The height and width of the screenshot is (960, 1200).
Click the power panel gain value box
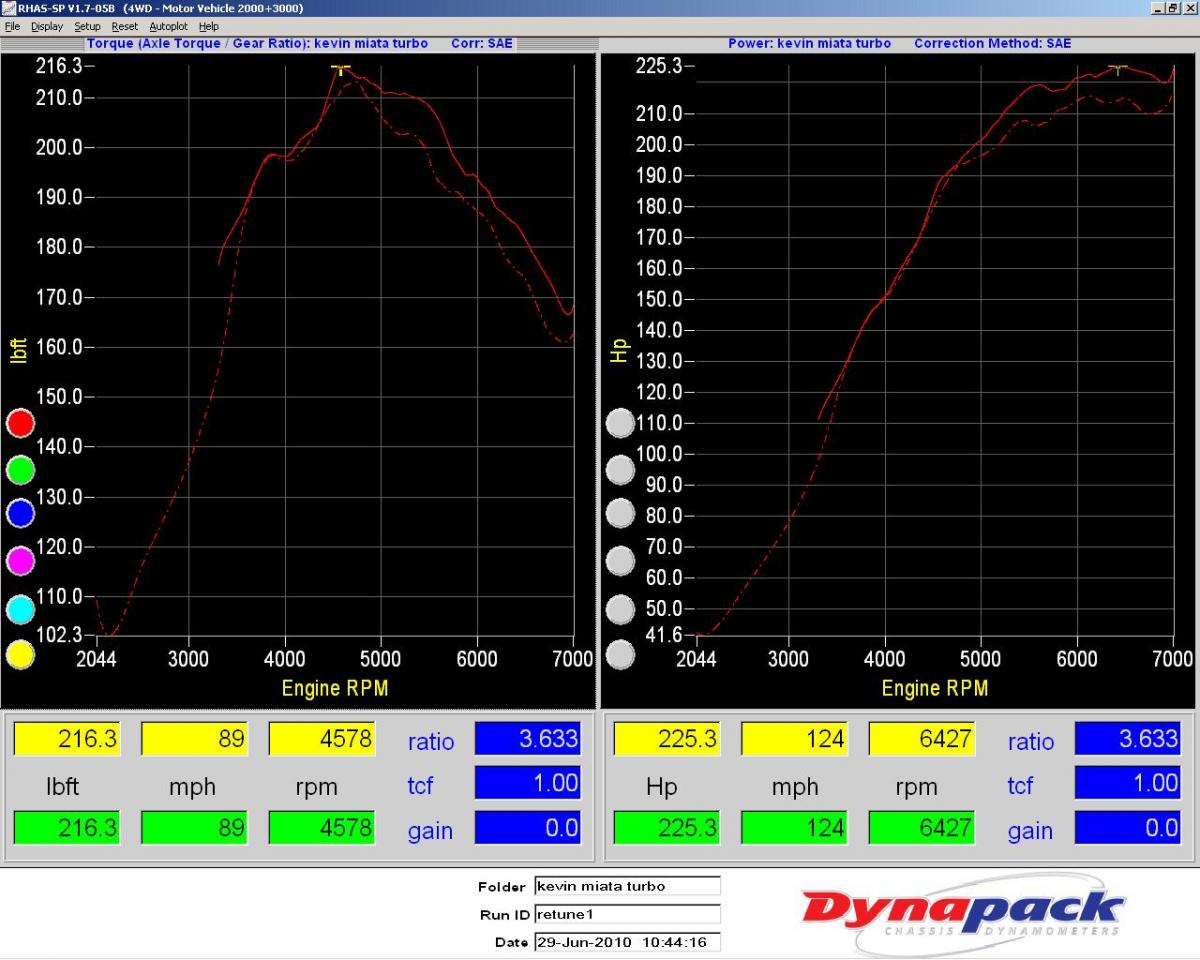click(1127, 827)
